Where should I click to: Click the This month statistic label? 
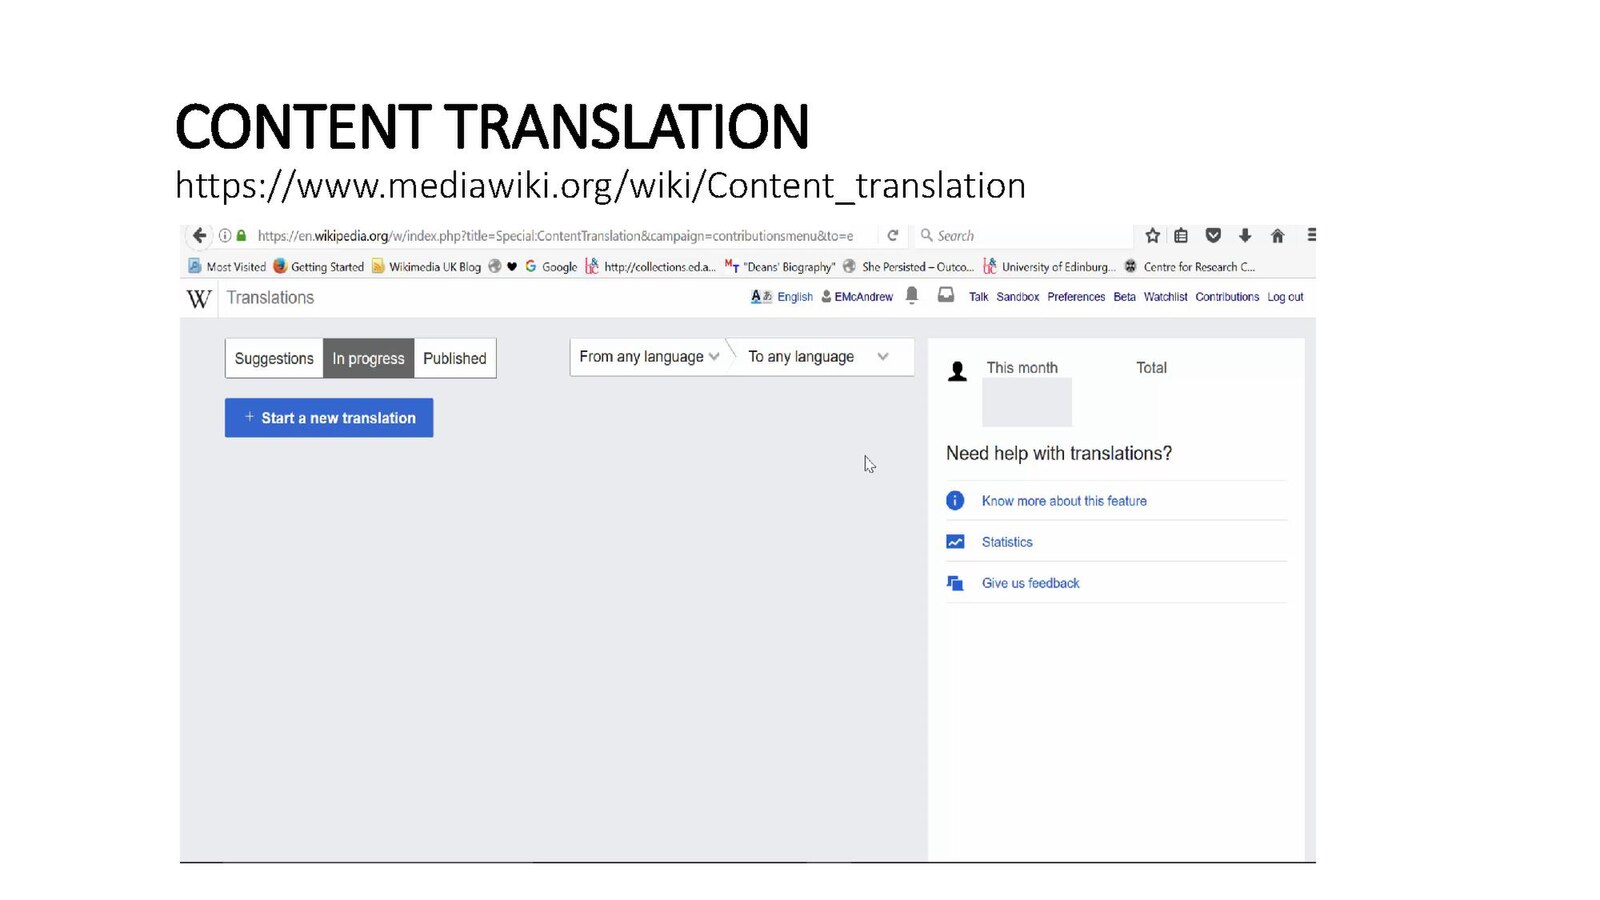click(x=1022, y=368)
